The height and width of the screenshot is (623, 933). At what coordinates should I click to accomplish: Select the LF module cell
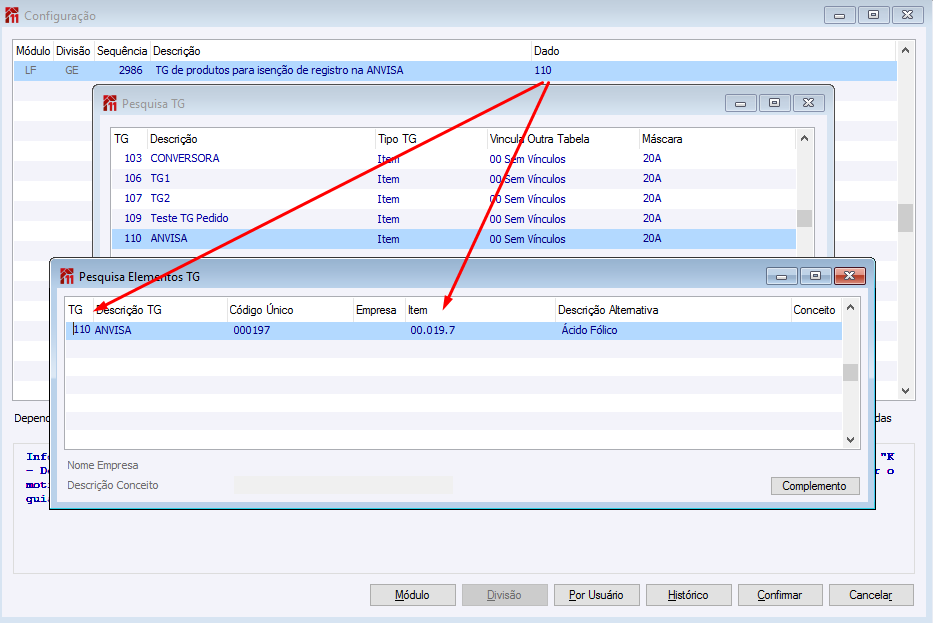pyautogui.click(x=30, y=70)
